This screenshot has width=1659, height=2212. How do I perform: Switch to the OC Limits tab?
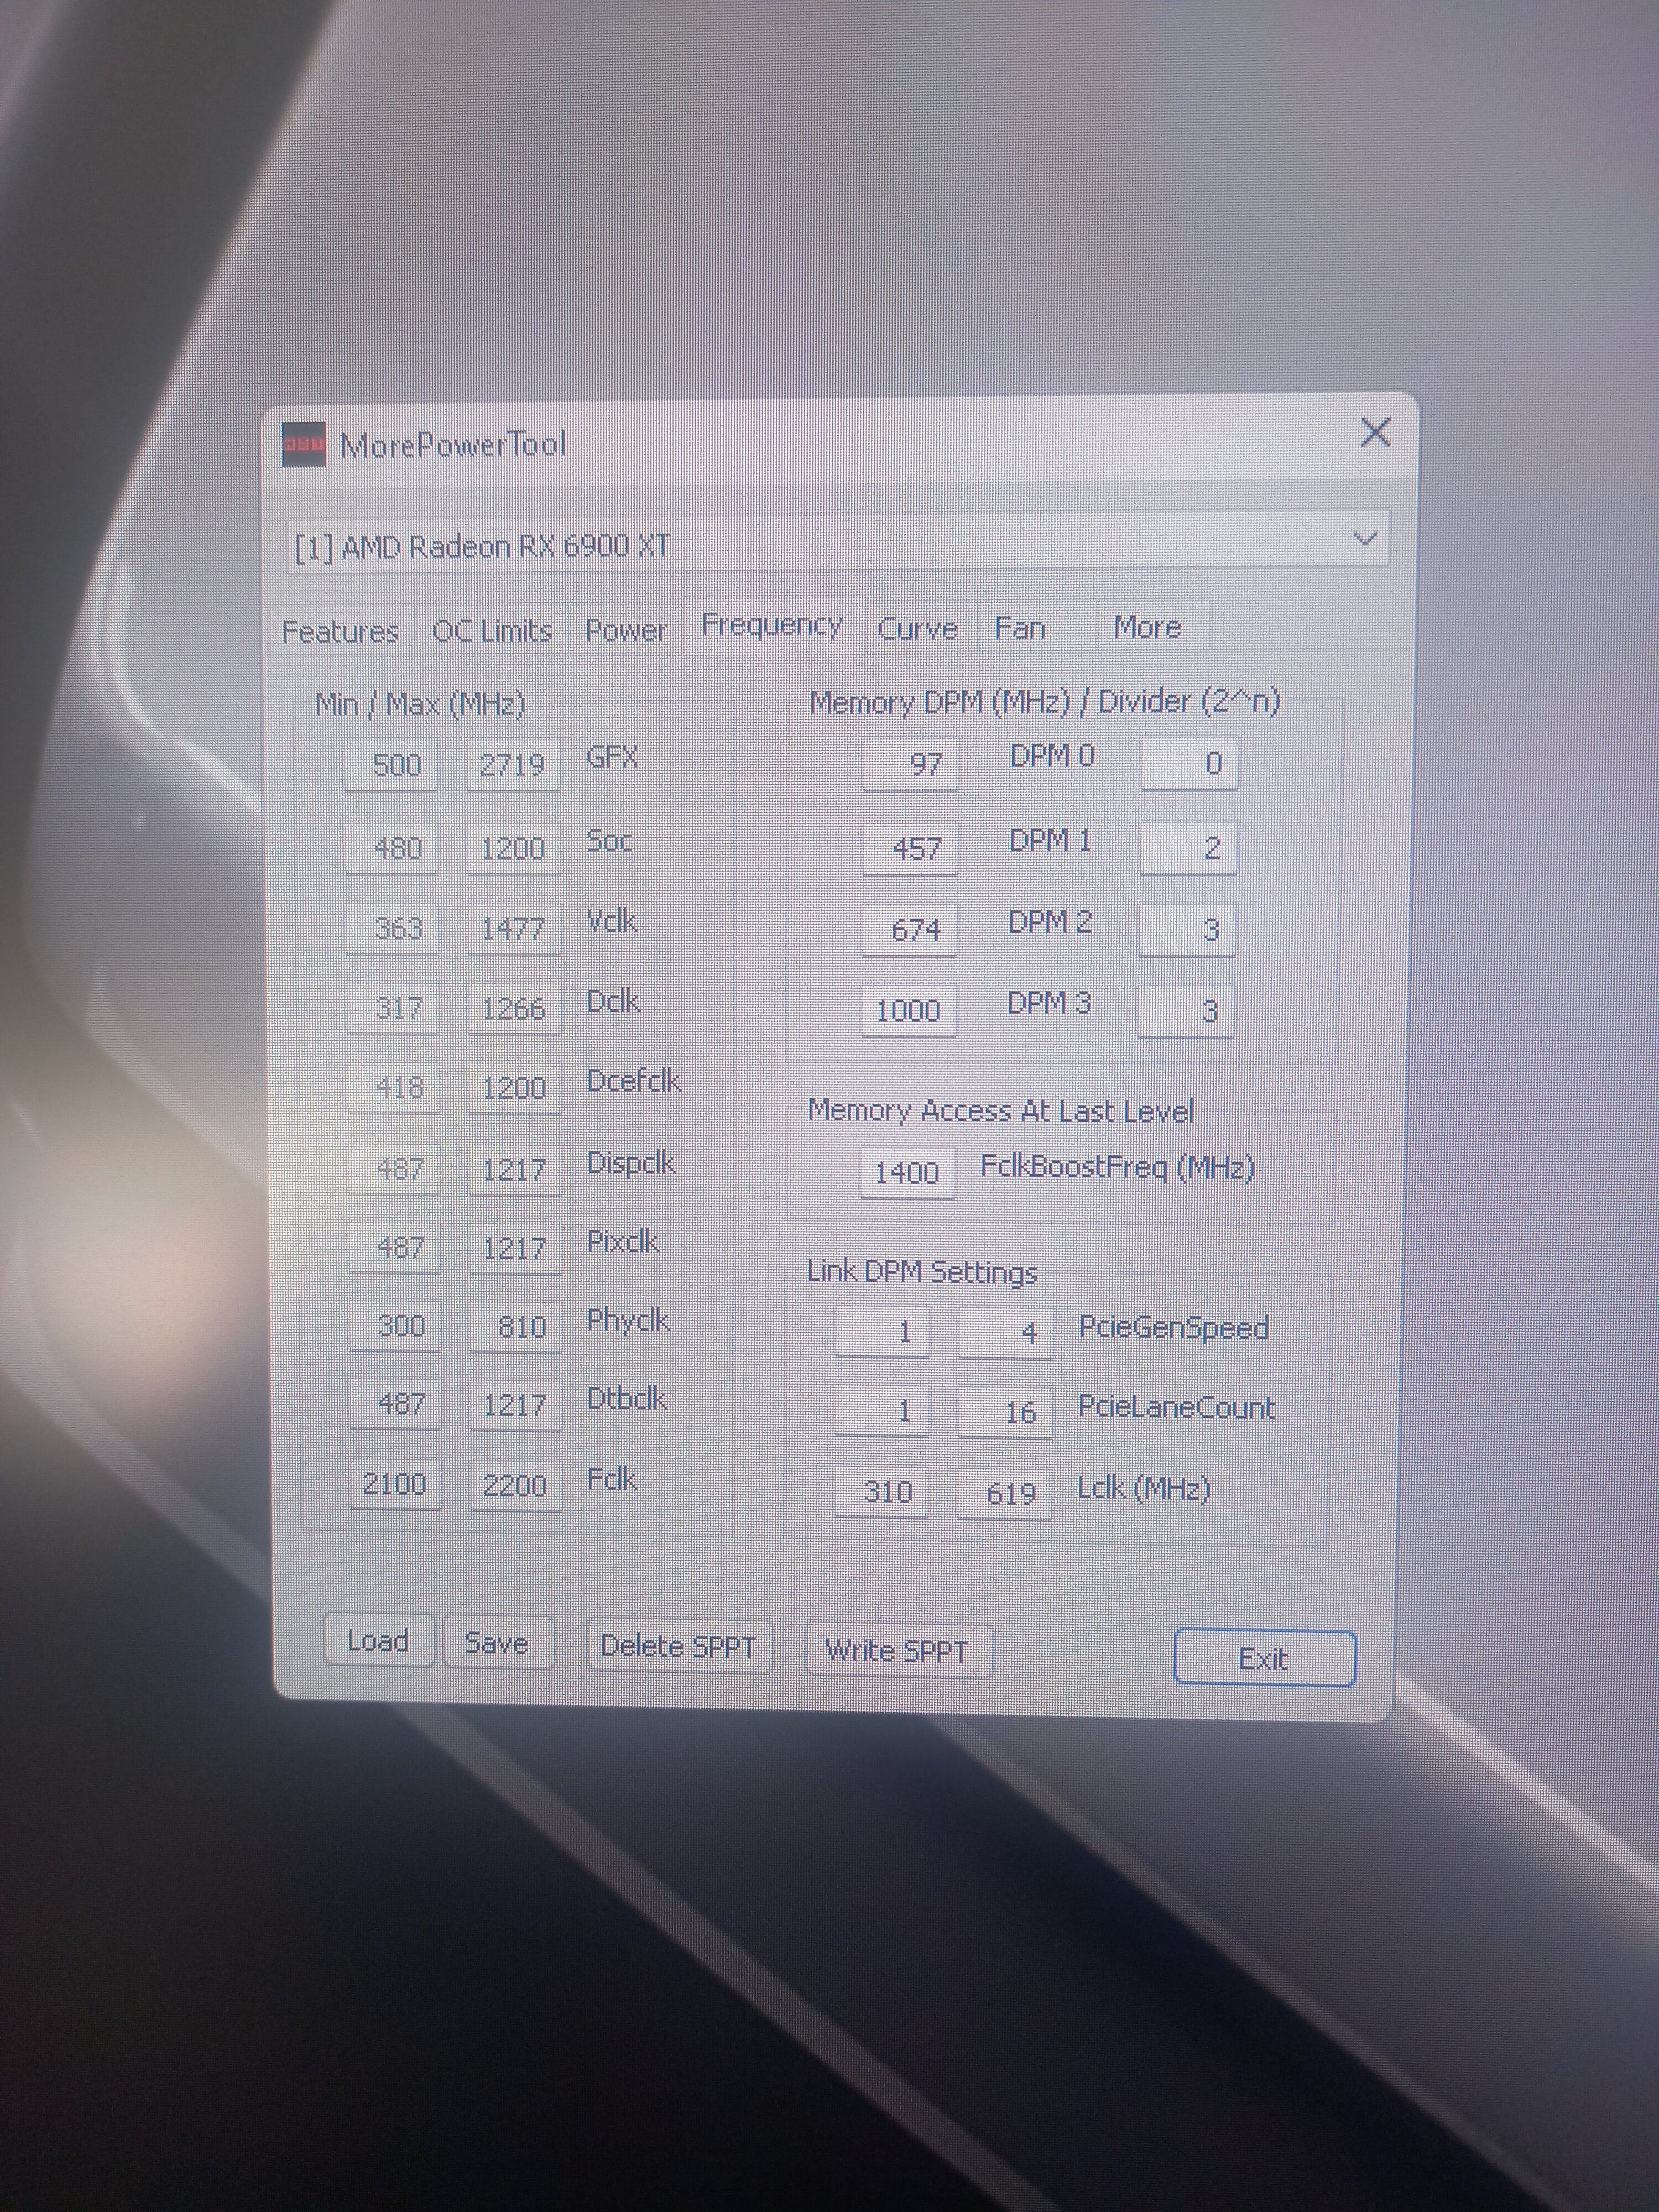click(x=492, y=631)
